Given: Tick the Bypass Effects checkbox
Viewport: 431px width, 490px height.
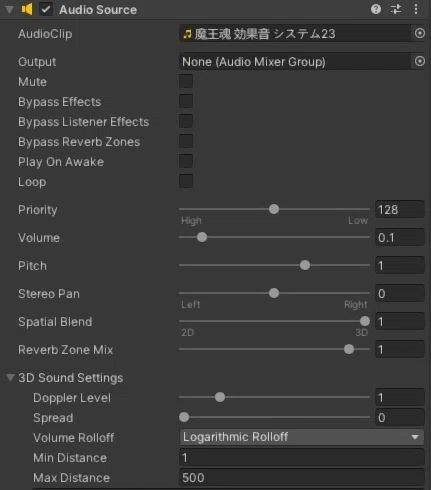Looking at the screenshot, I should (x=186, y=101).
